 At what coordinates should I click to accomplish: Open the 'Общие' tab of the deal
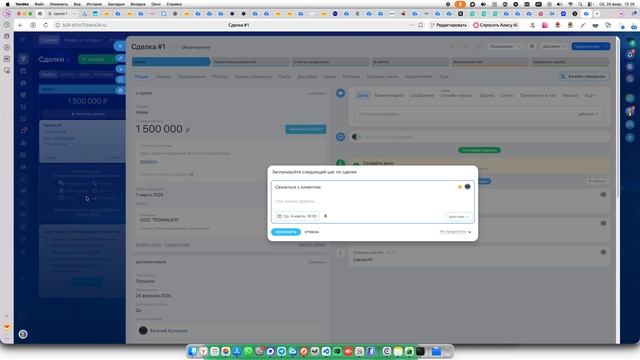142,76
